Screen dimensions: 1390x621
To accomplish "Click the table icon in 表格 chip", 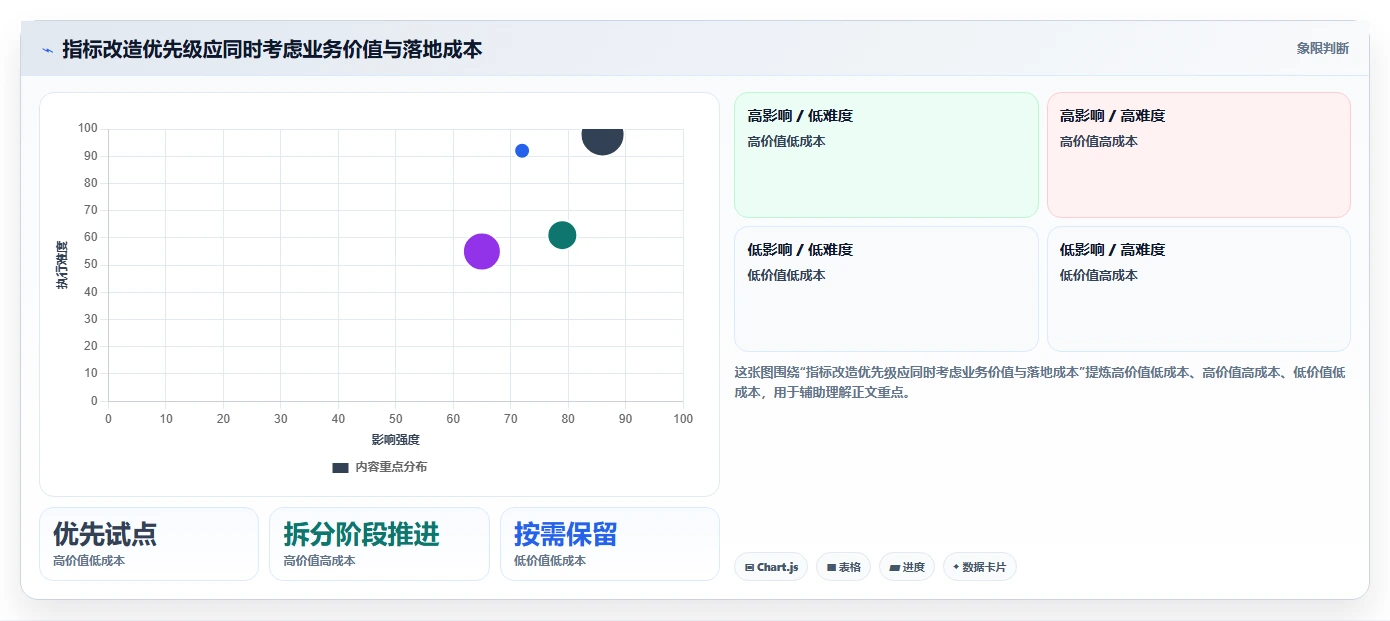I will [x=831, y=567].
